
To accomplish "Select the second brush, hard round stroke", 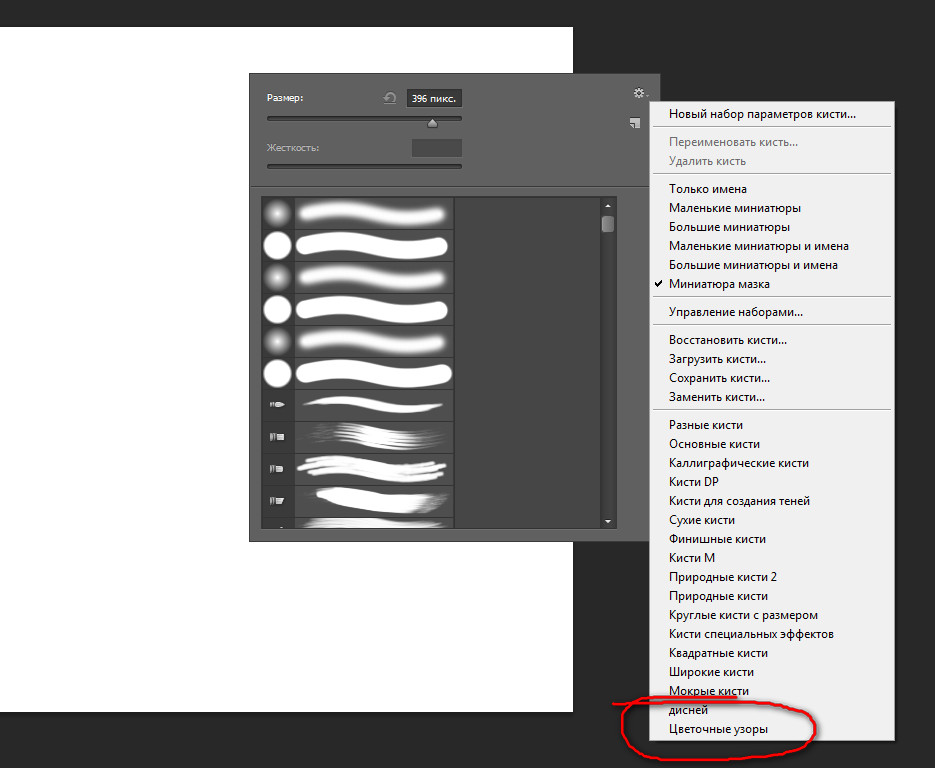I will (357, 246).
